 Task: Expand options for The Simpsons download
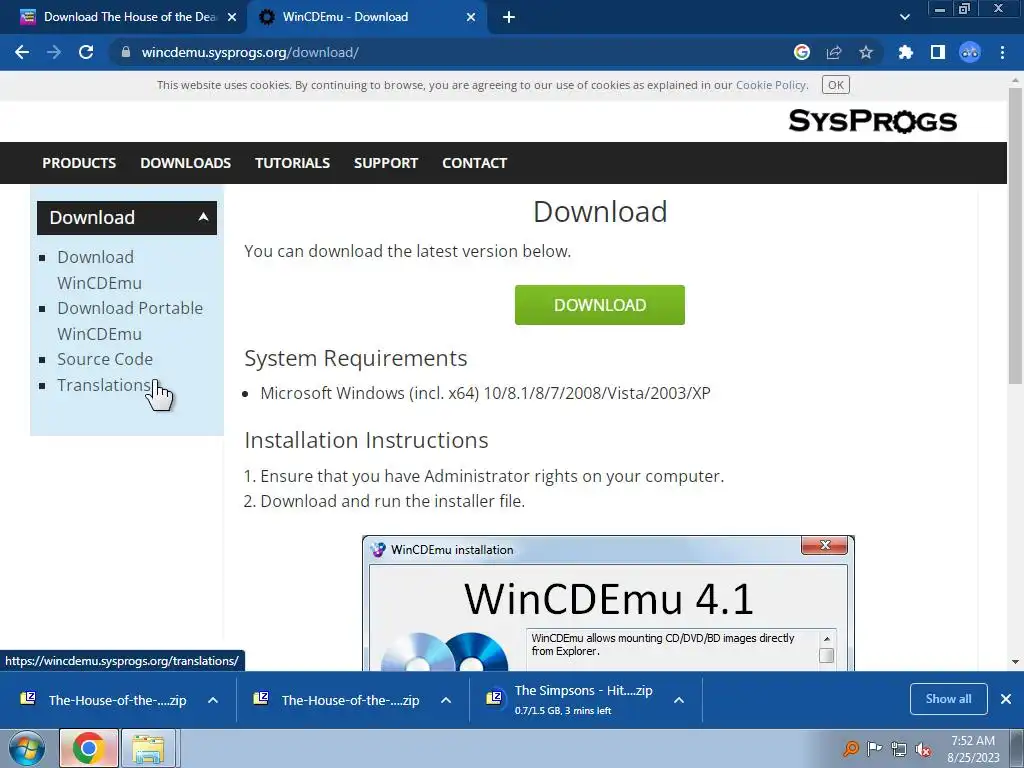pyautogui.click(x=679, y=700)
